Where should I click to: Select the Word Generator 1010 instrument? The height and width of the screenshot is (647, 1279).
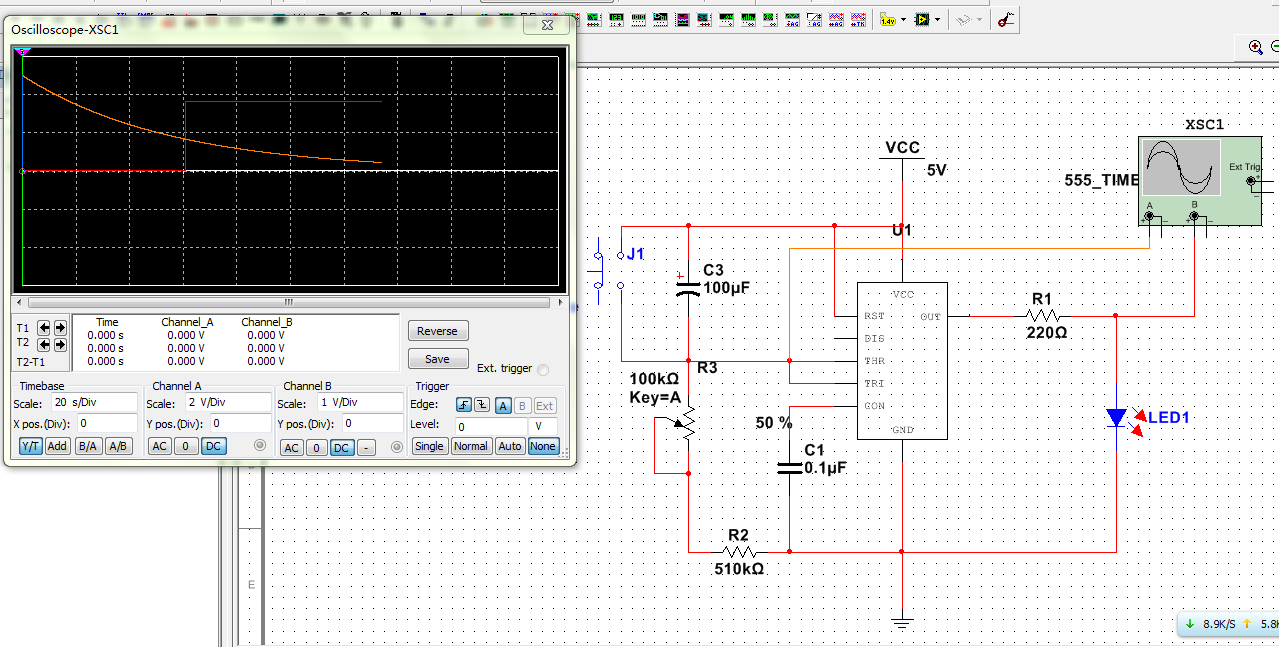coord(638,19)
